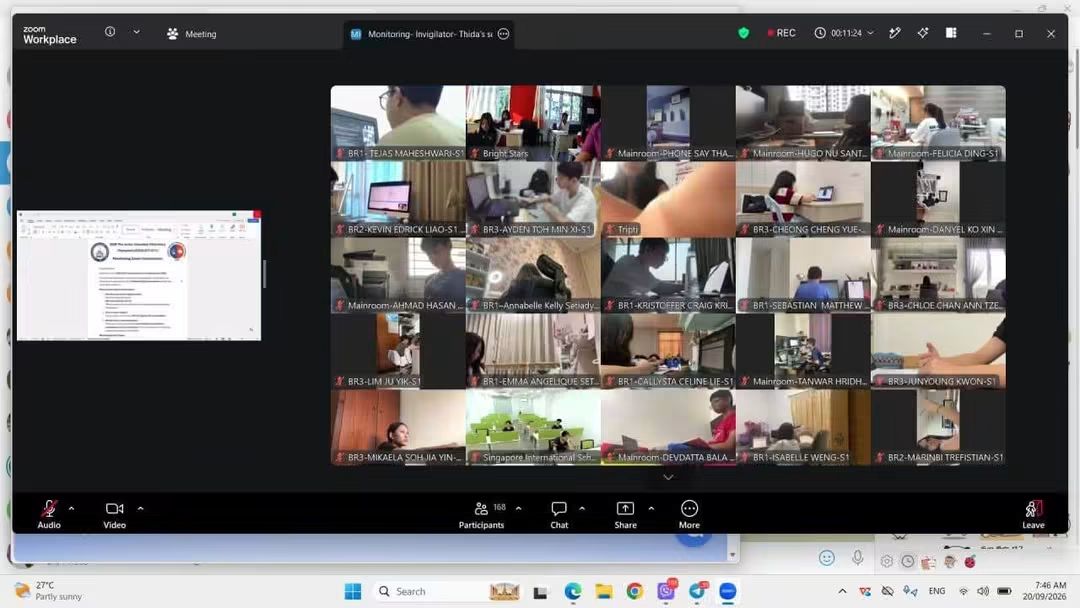
Task: Select the Bright Stars video tile
Action: click(x=533, y=123)
